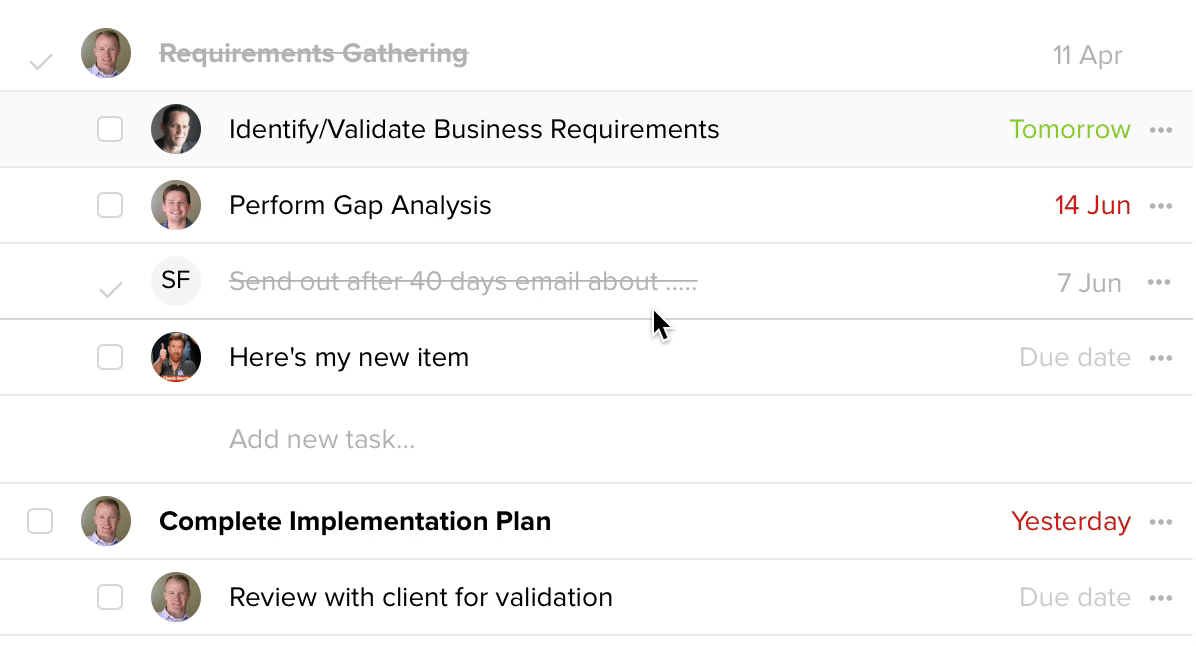Click the thumbs-up avatar on Here's my new item

(x=176, y=357)
